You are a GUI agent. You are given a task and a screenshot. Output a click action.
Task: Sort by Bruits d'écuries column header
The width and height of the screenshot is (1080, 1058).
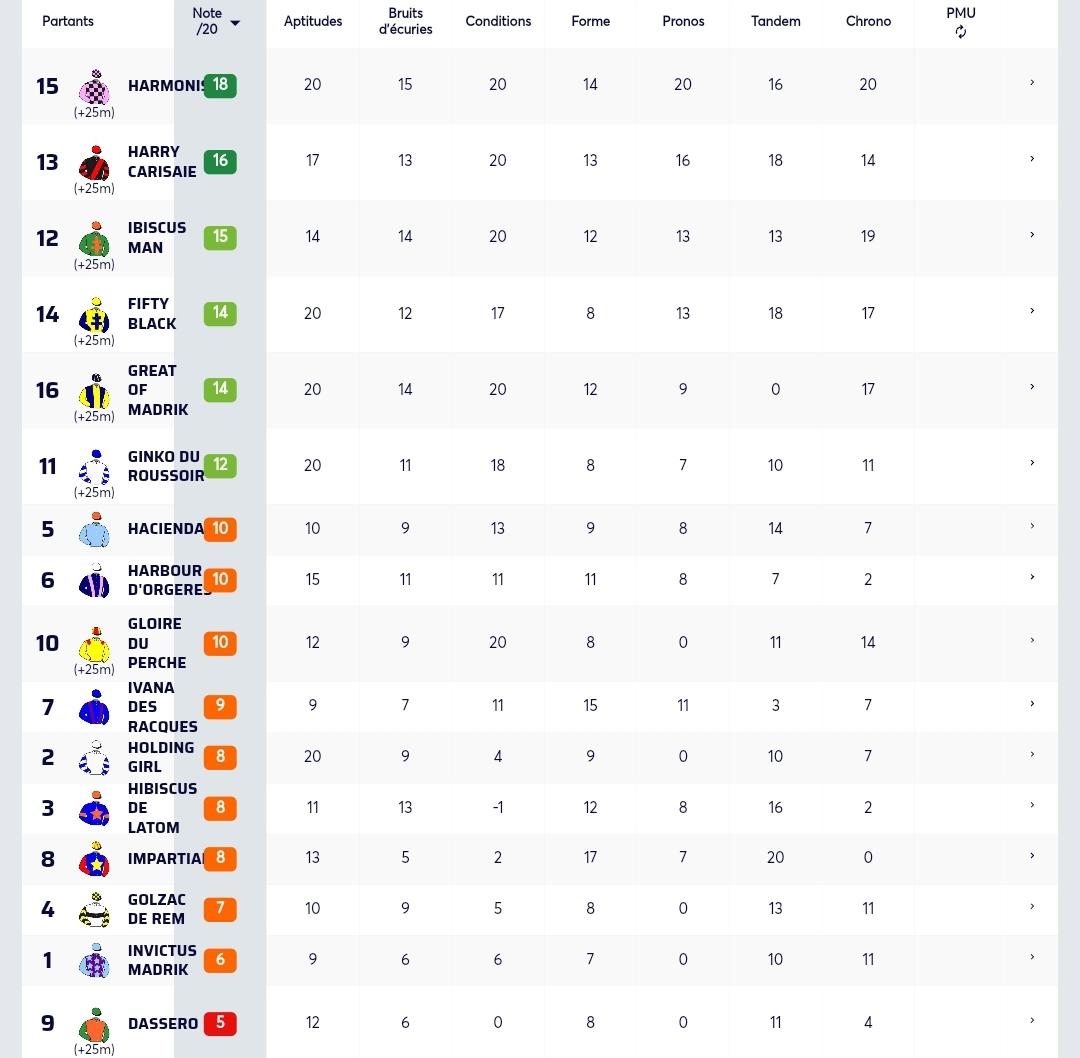pos(405,21)
